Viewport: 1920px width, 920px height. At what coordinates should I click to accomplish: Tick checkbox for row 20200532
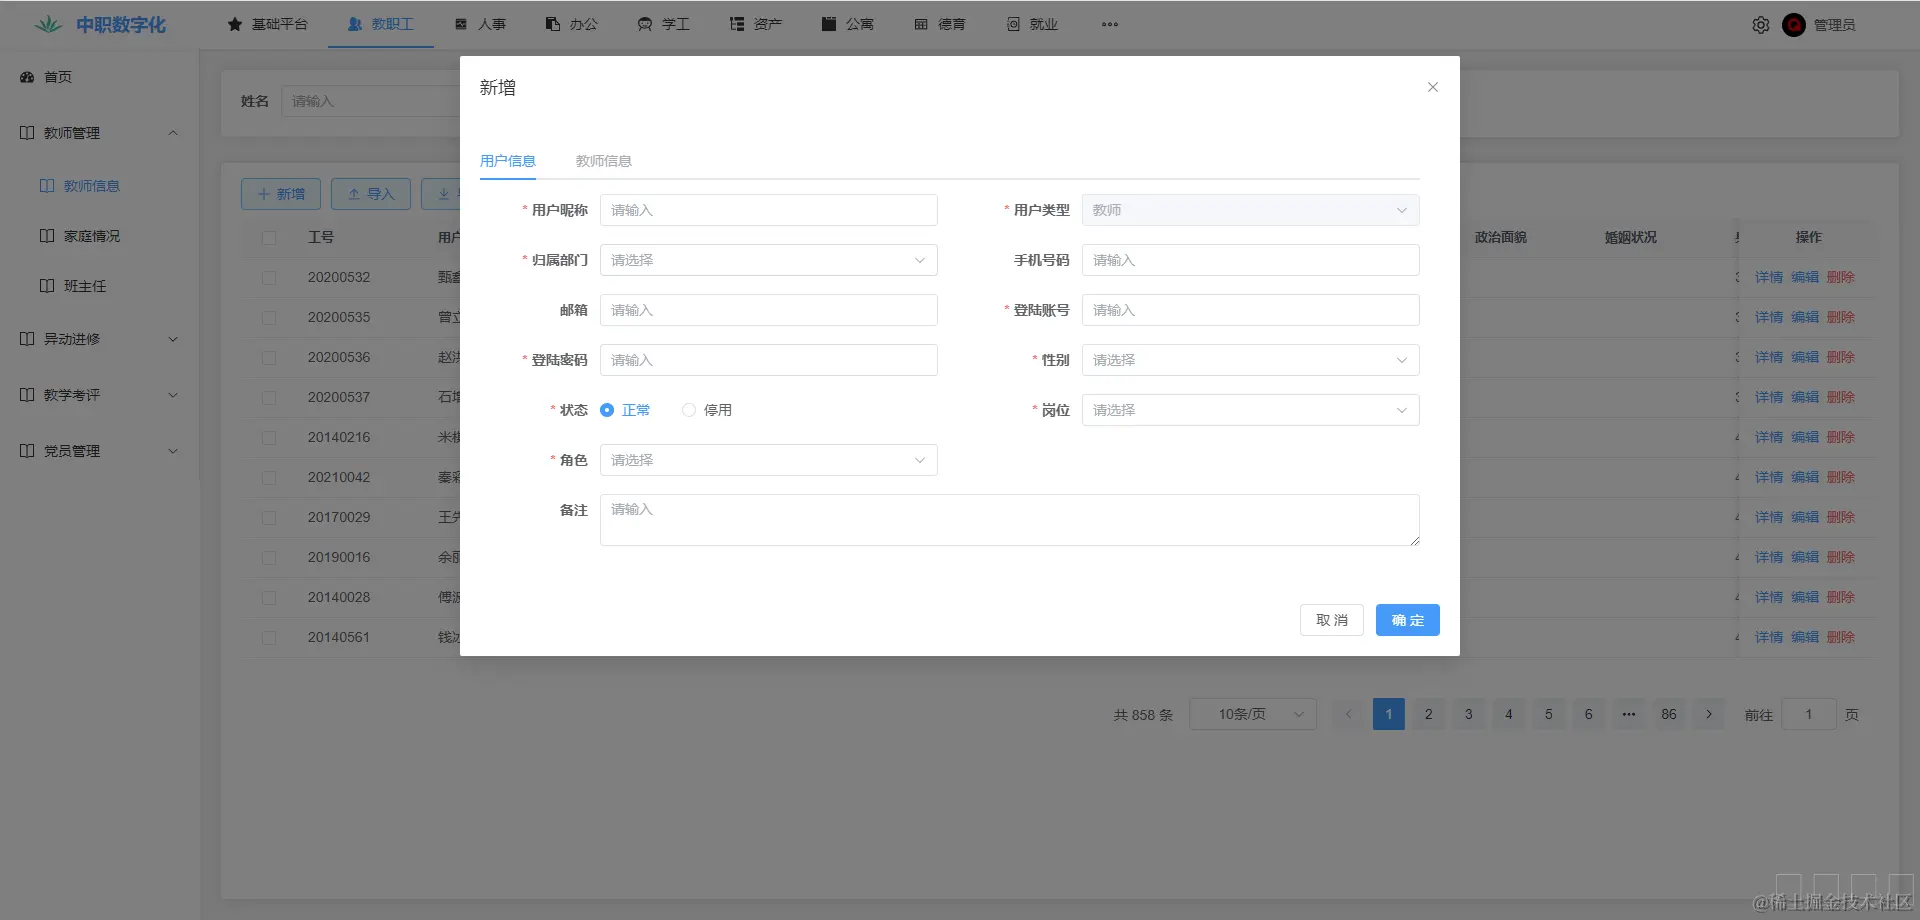[269, 278]
